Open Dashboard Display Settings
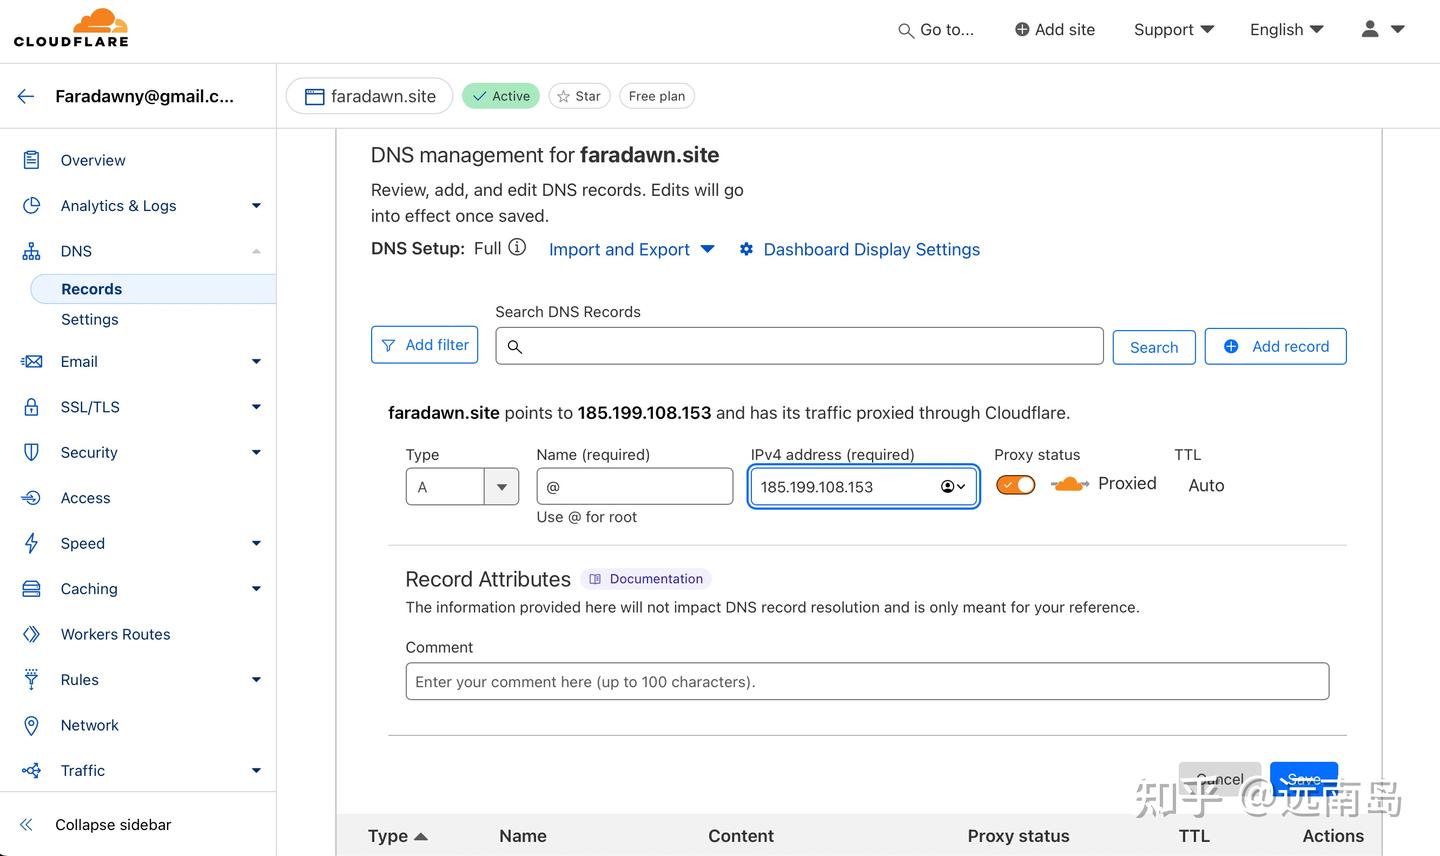 pyautogui.click(x=871, y=249)
